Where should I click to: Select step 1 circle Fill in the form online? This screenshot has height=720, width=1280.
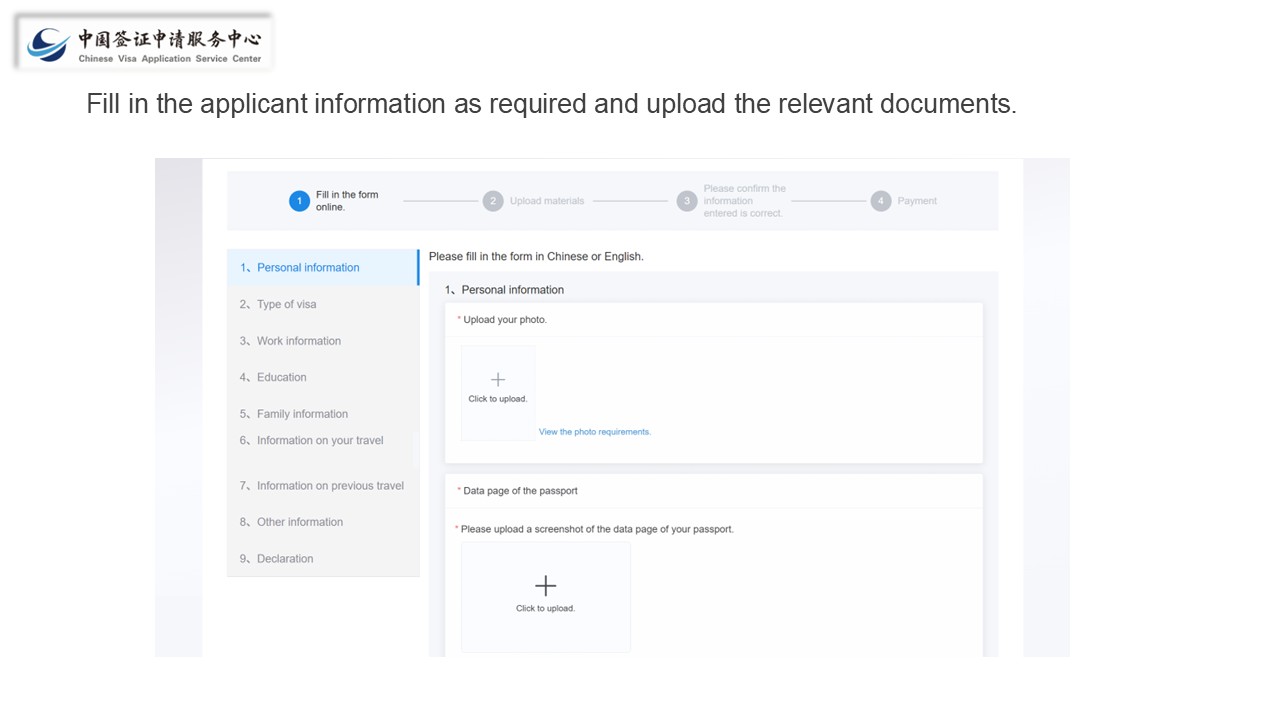299,201
